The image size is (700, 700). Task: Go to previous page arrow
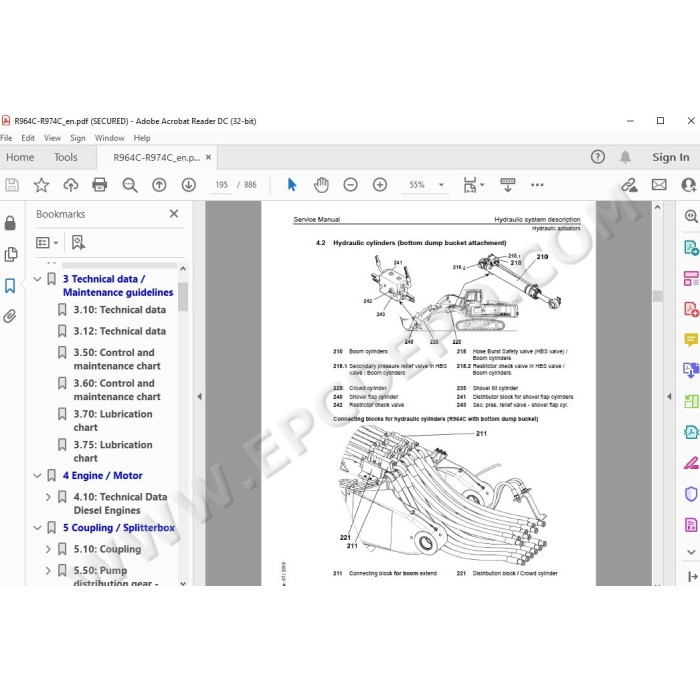tap(159, 184)
